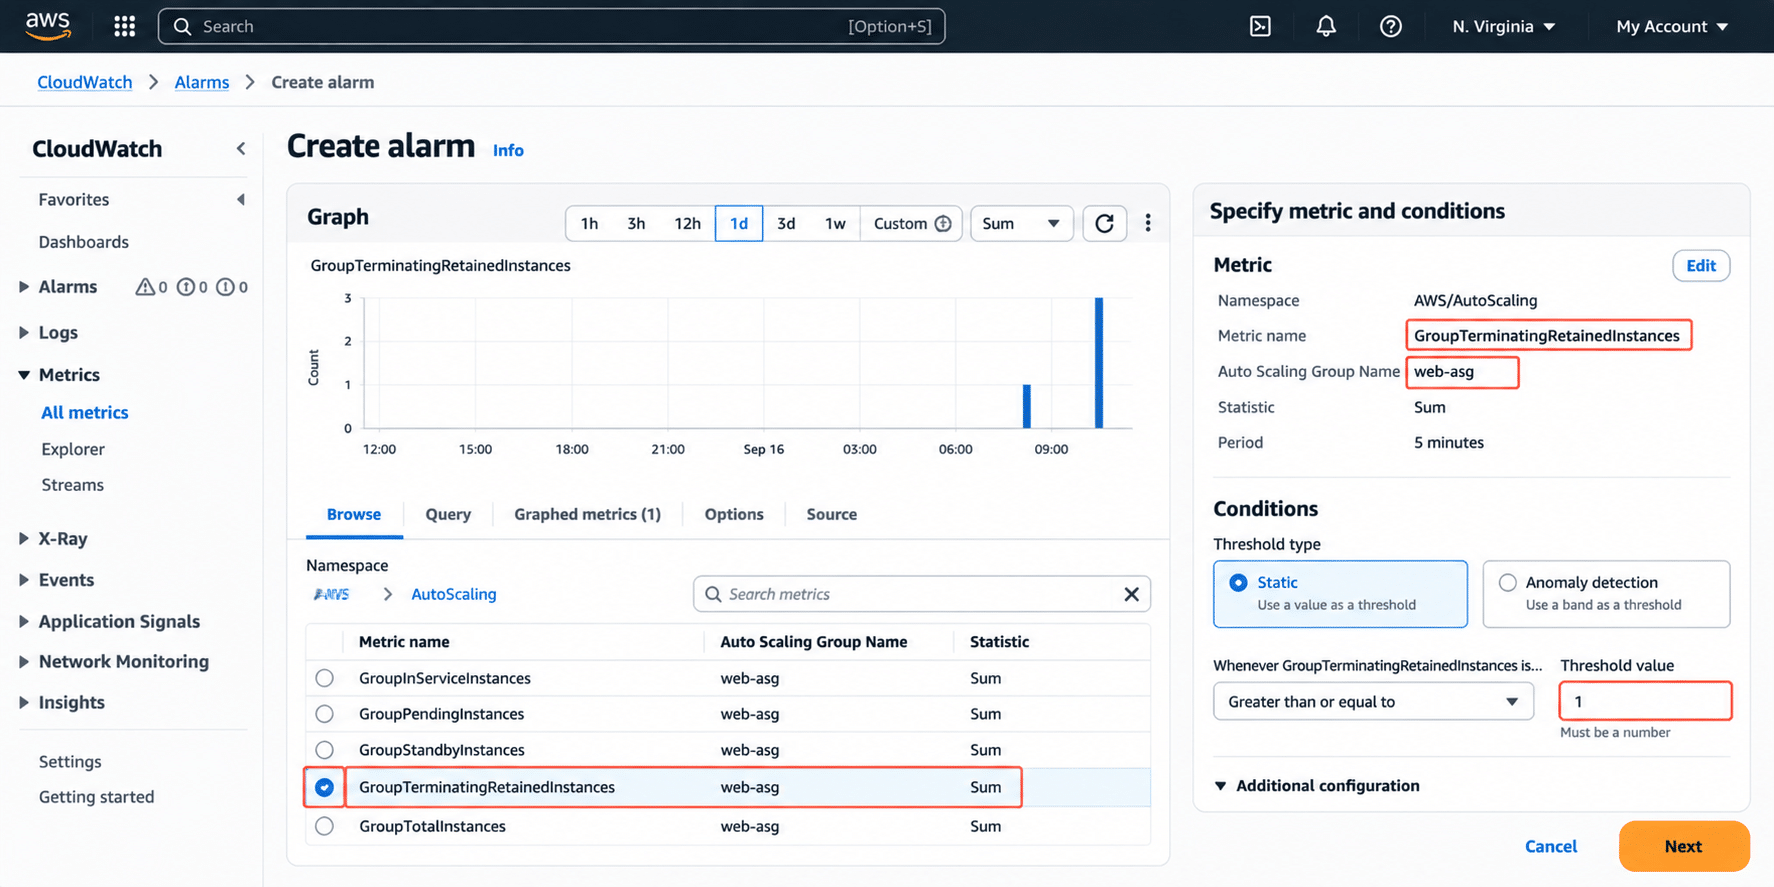1774x887 pixels.
Task: Open All metrics in sidebar
Action: click(x=85, y=412)
